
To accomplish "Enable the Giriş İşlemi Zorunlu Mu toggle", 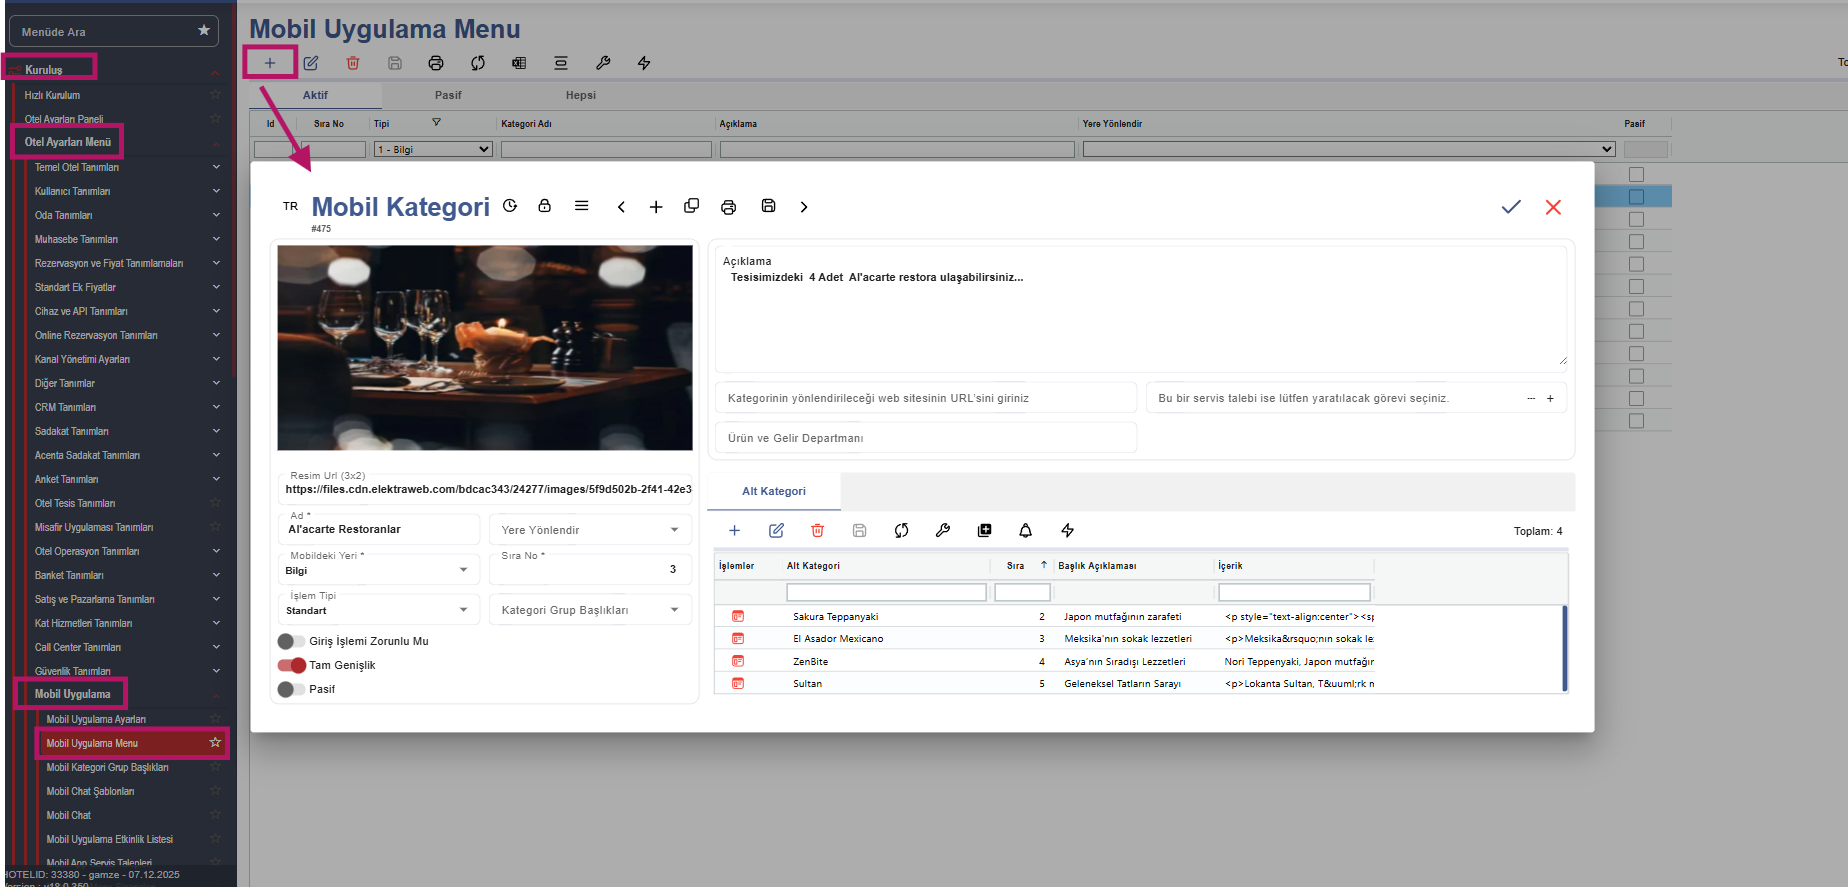I will (x=291, y=641).
